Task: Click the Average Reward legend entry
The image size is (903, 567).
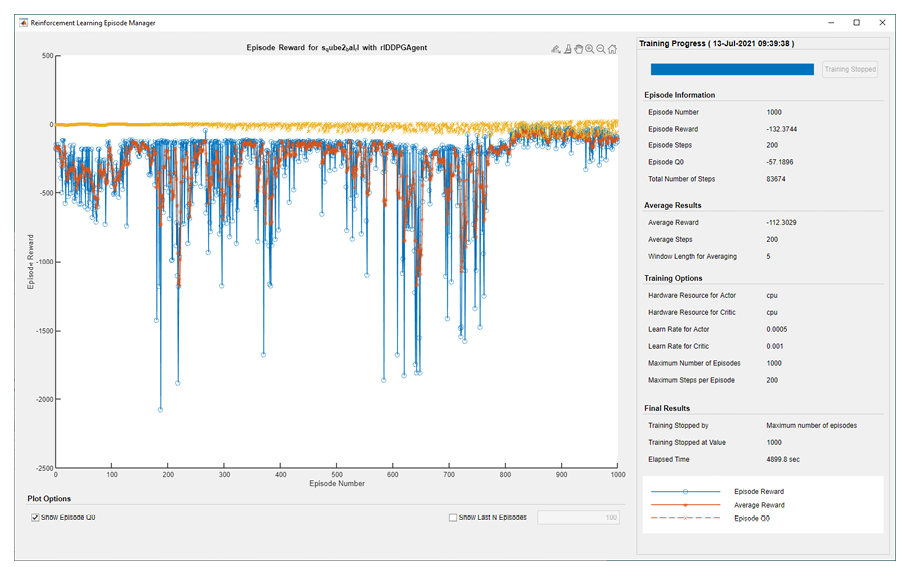Action: click(x=758, y=505)
